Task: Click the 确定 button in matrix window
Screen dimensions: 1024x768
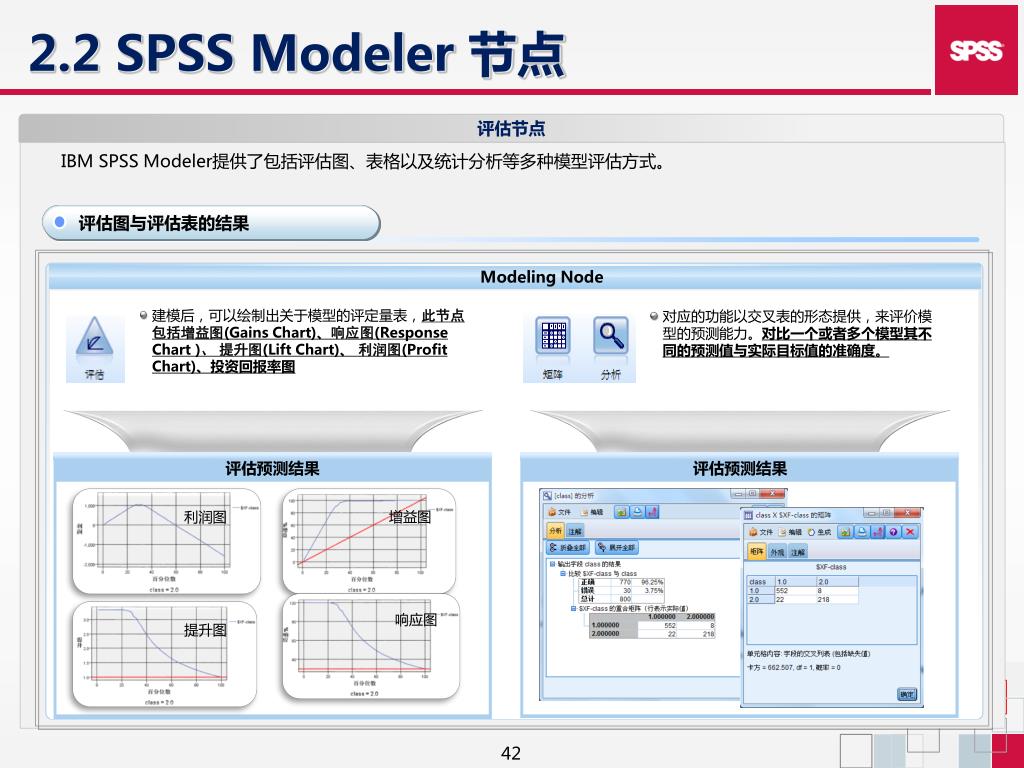Action: tap(907, 694)
